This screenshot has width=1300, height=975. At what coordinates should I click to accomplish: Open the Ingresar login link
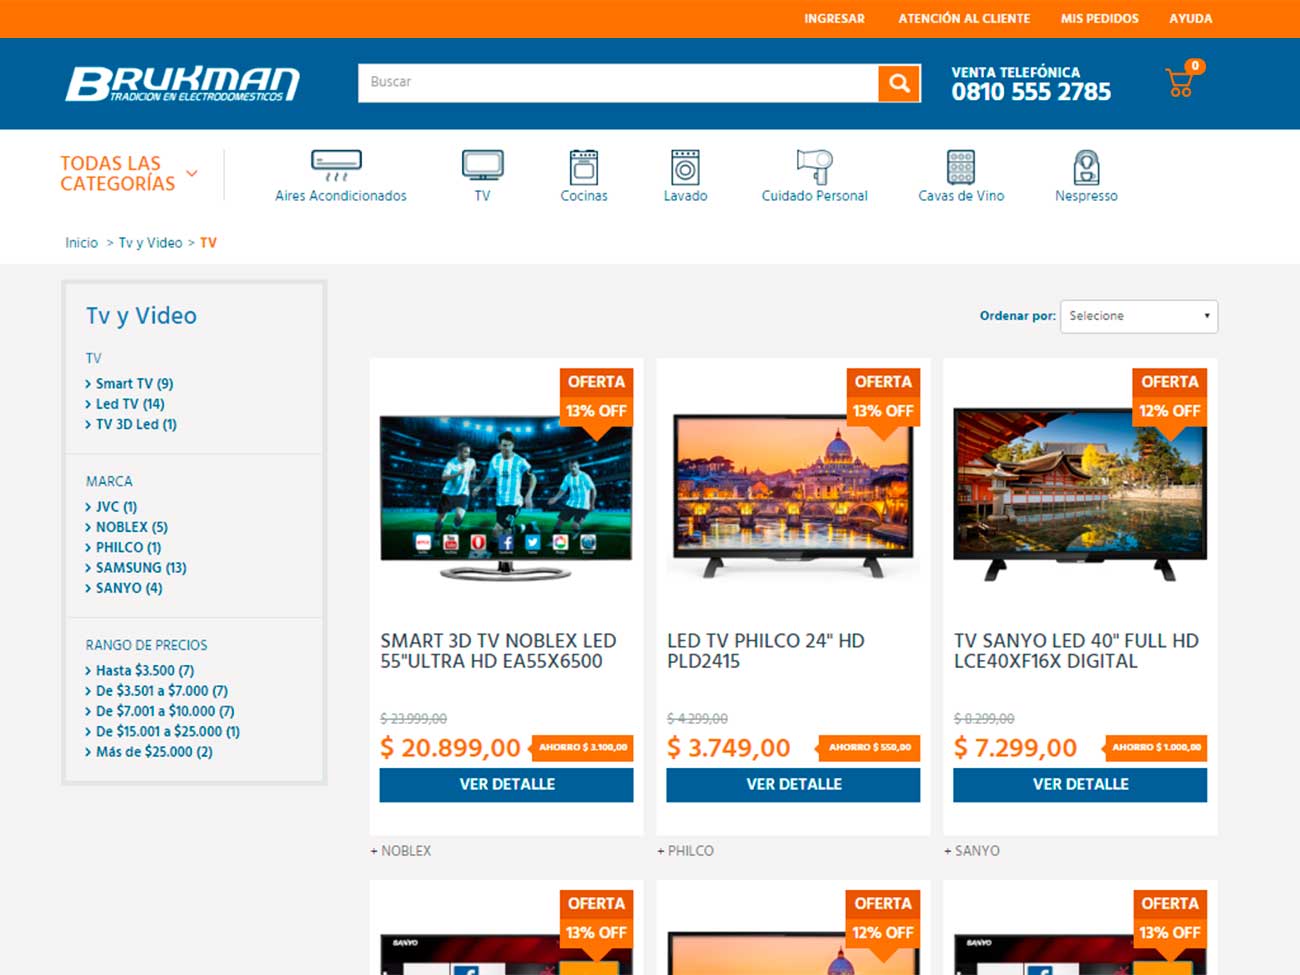click(x=834, y=19)
